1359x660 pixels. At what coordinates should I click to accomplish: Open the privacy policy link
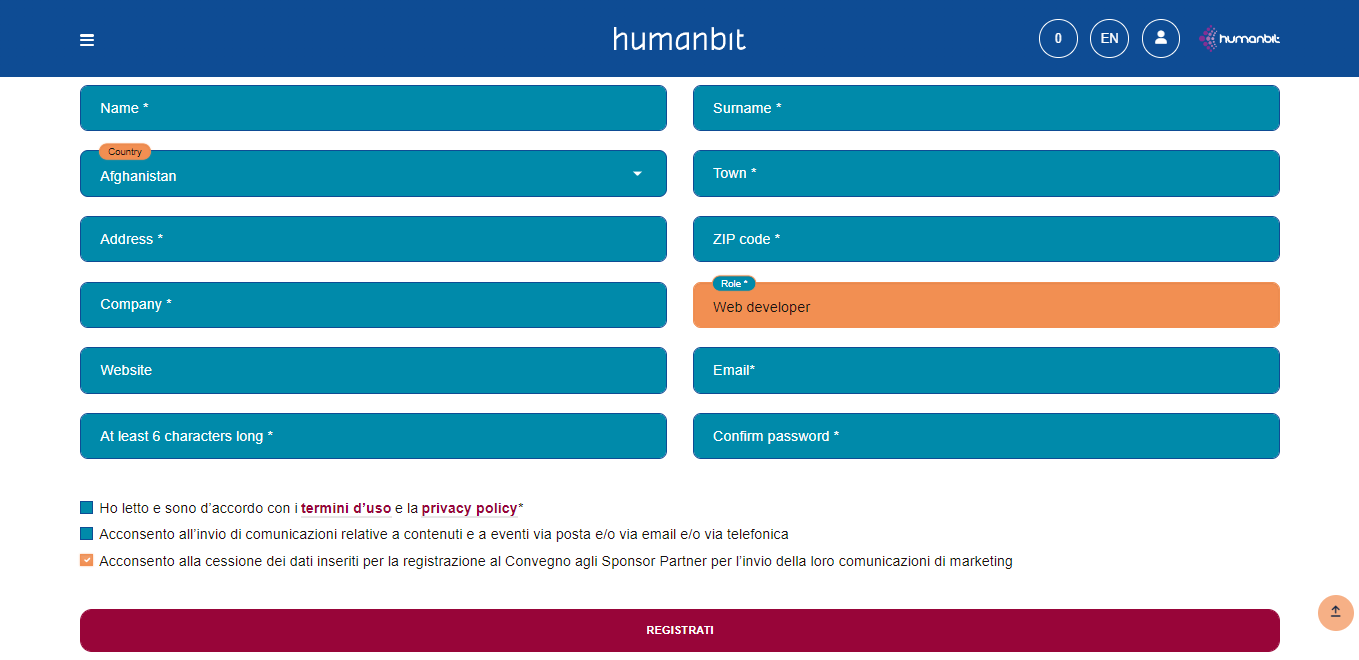click(x=469, y=508)
